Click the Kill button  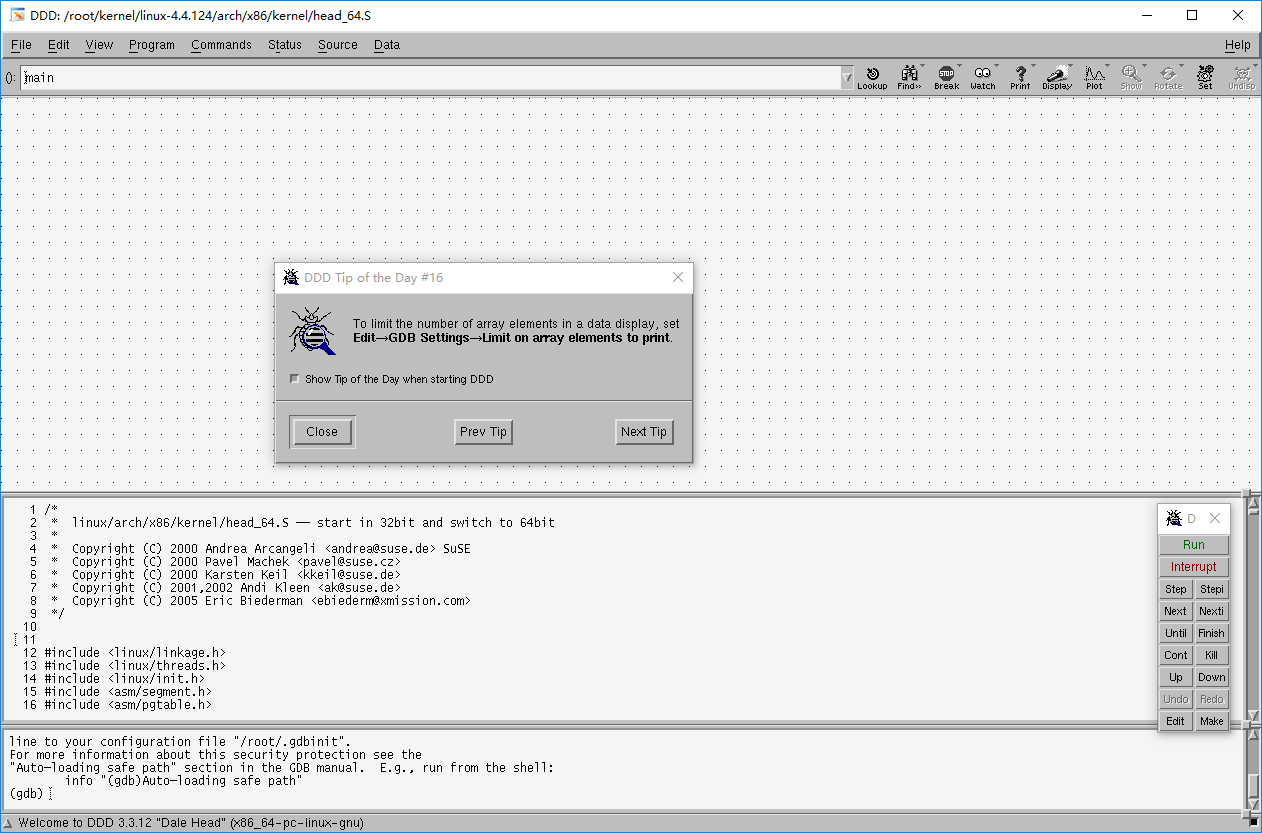click(1211, 655)
